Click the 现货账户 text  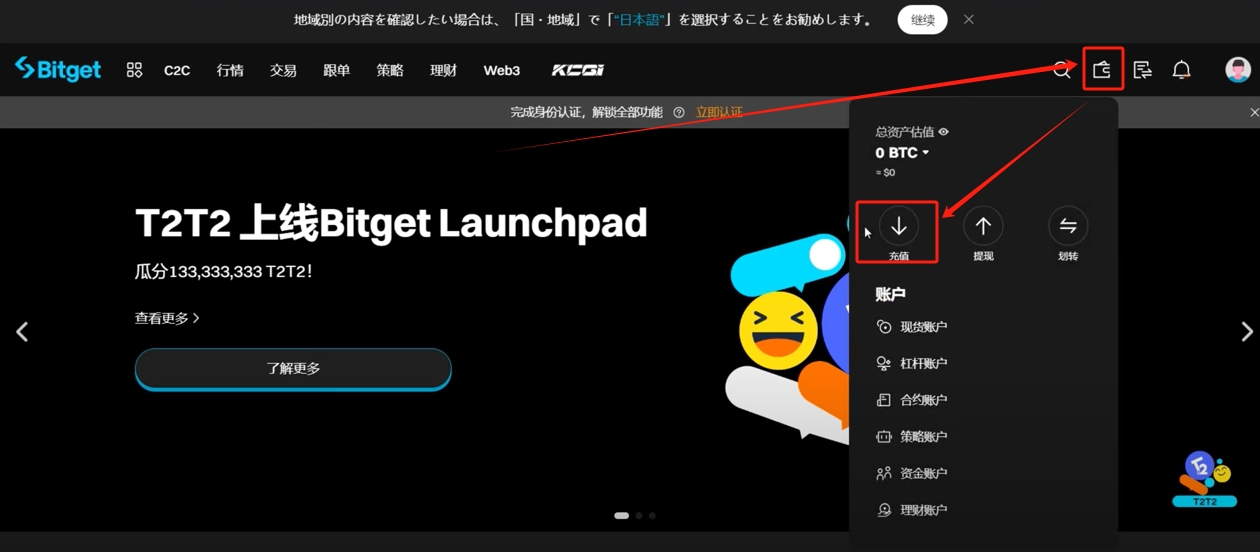click(x=923, y=327)
